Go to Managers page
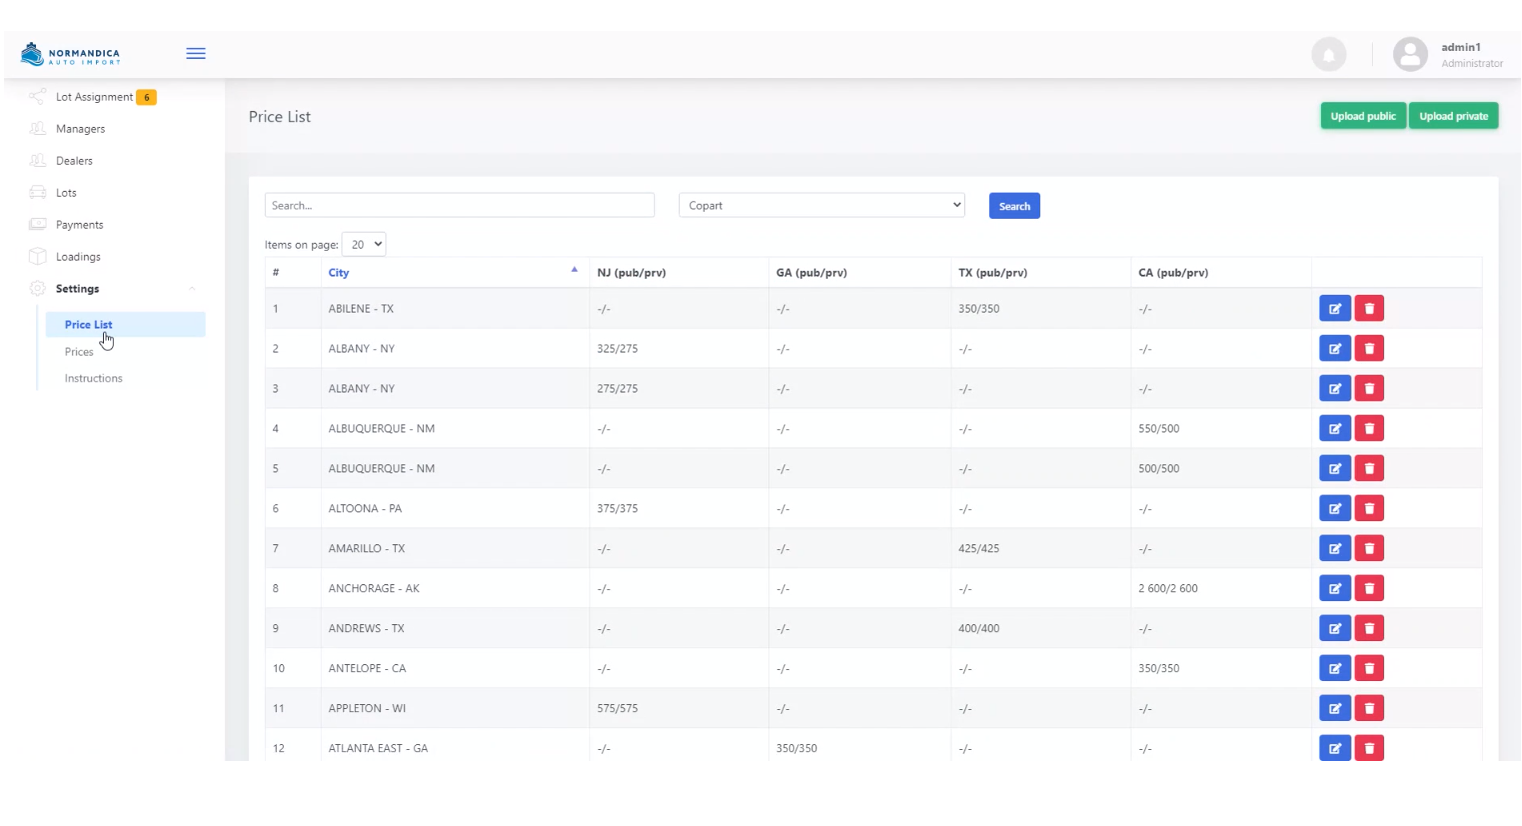Screen dimensions: 1522x826 pos(80,129)
